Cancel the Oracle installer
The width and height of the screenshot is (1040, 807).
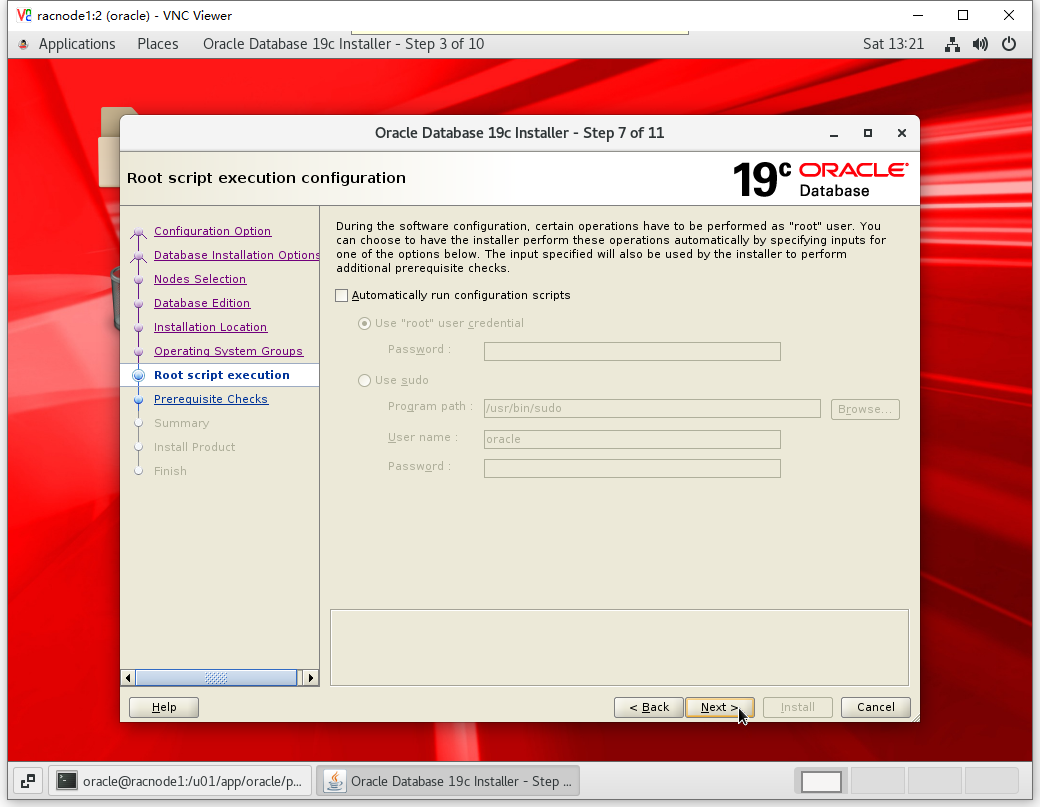coord(875,707)
